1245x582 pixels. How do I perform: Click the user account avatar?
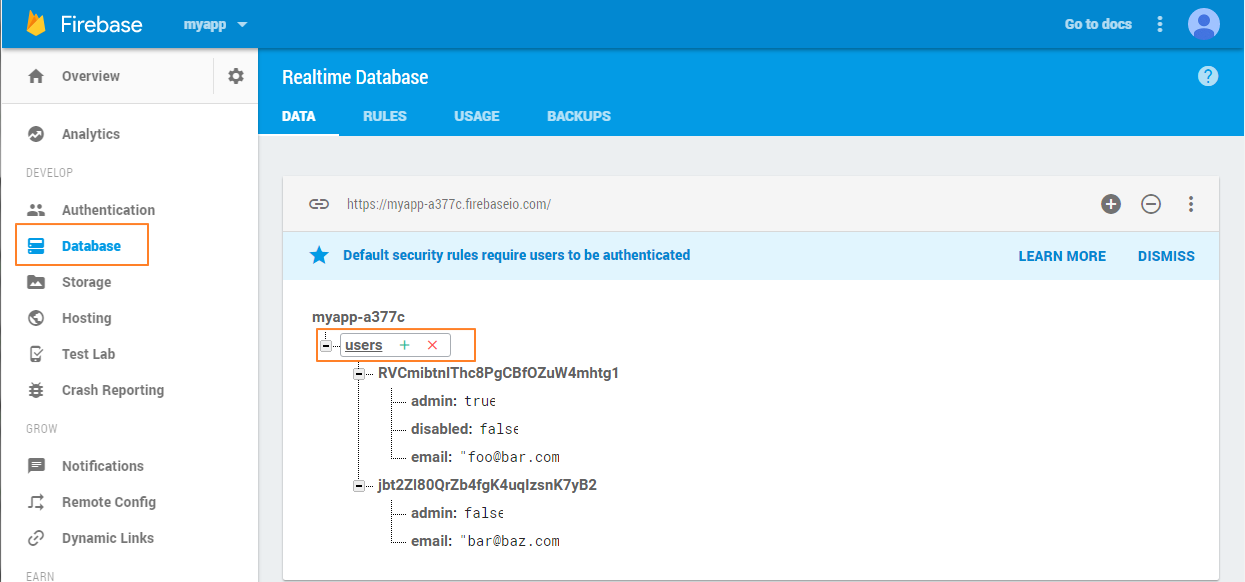point(1204,24)
